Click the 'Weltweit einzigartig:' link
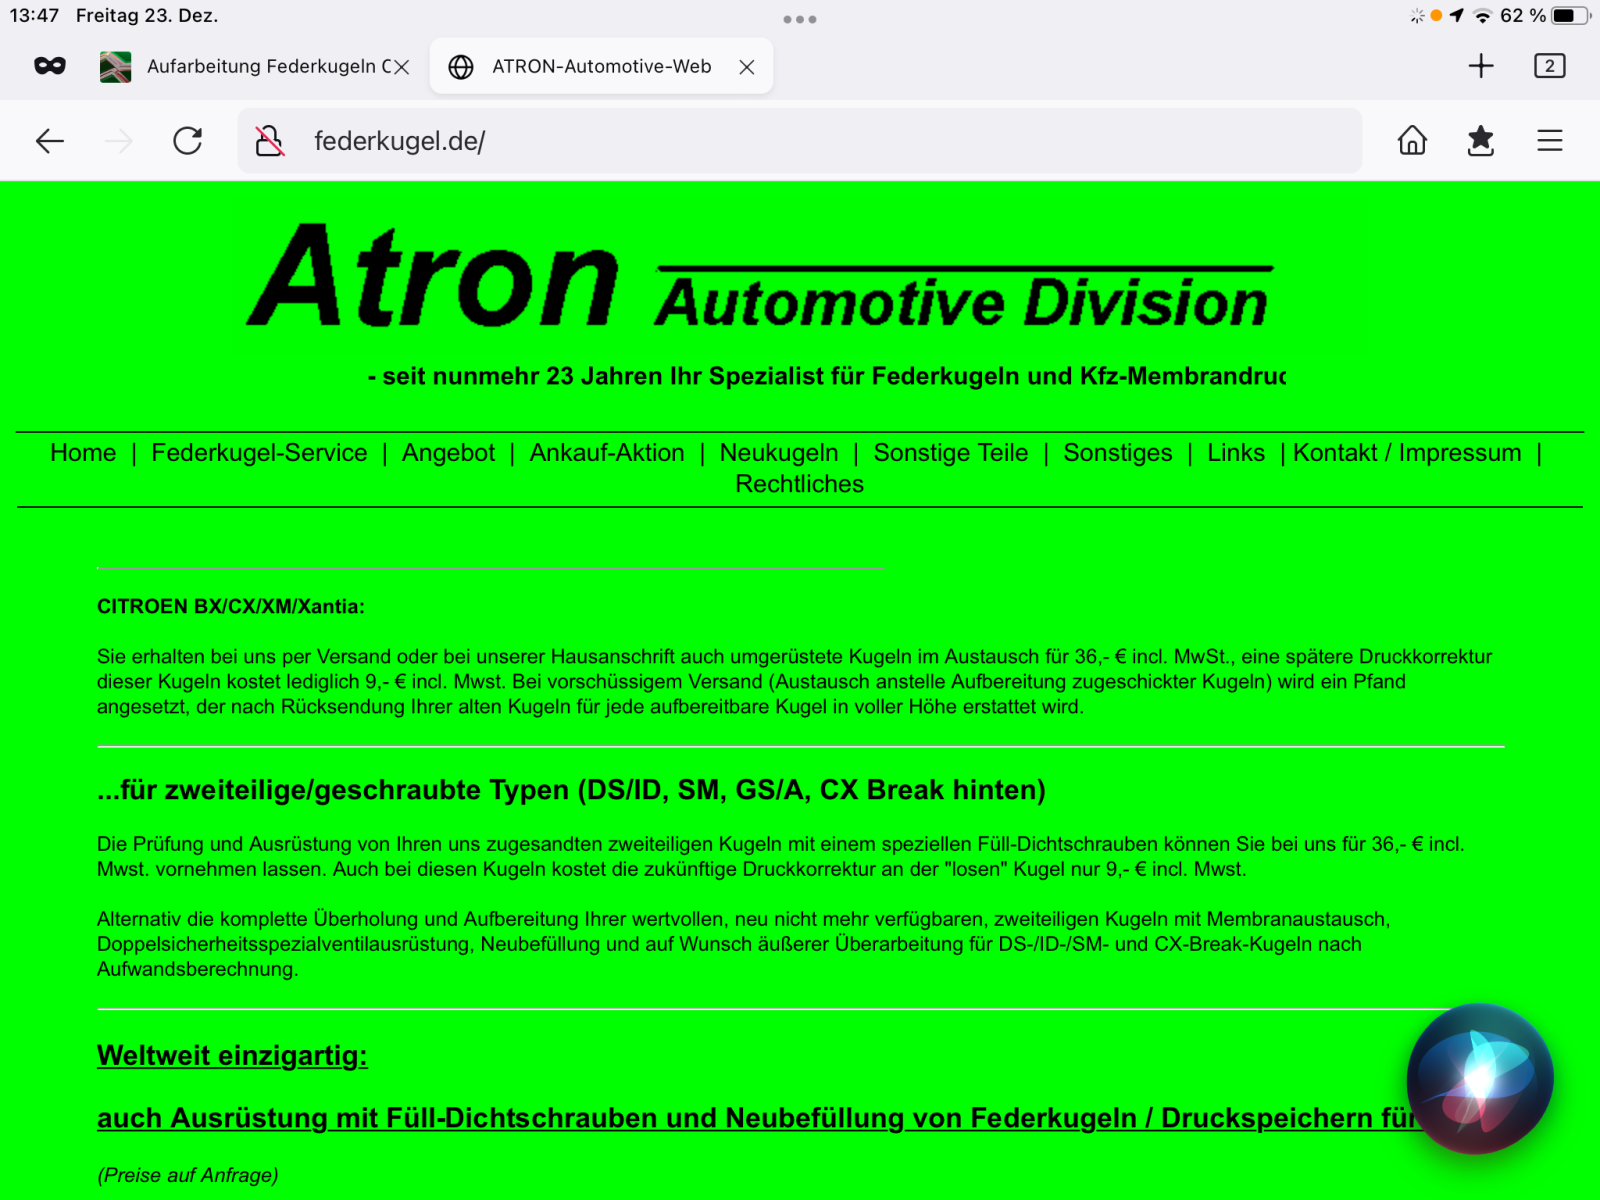 click(x=232, y=1056)
